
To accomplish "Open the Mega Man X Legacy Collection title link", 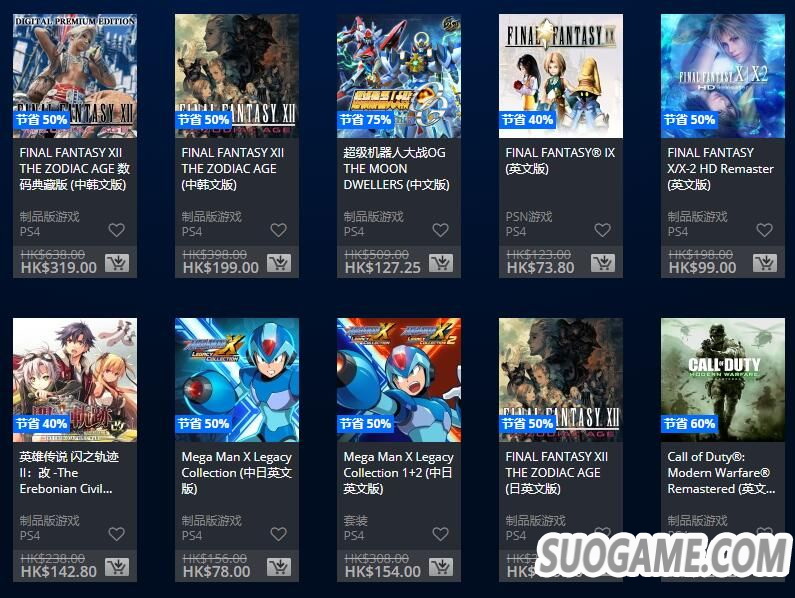I will click(237, 473).
